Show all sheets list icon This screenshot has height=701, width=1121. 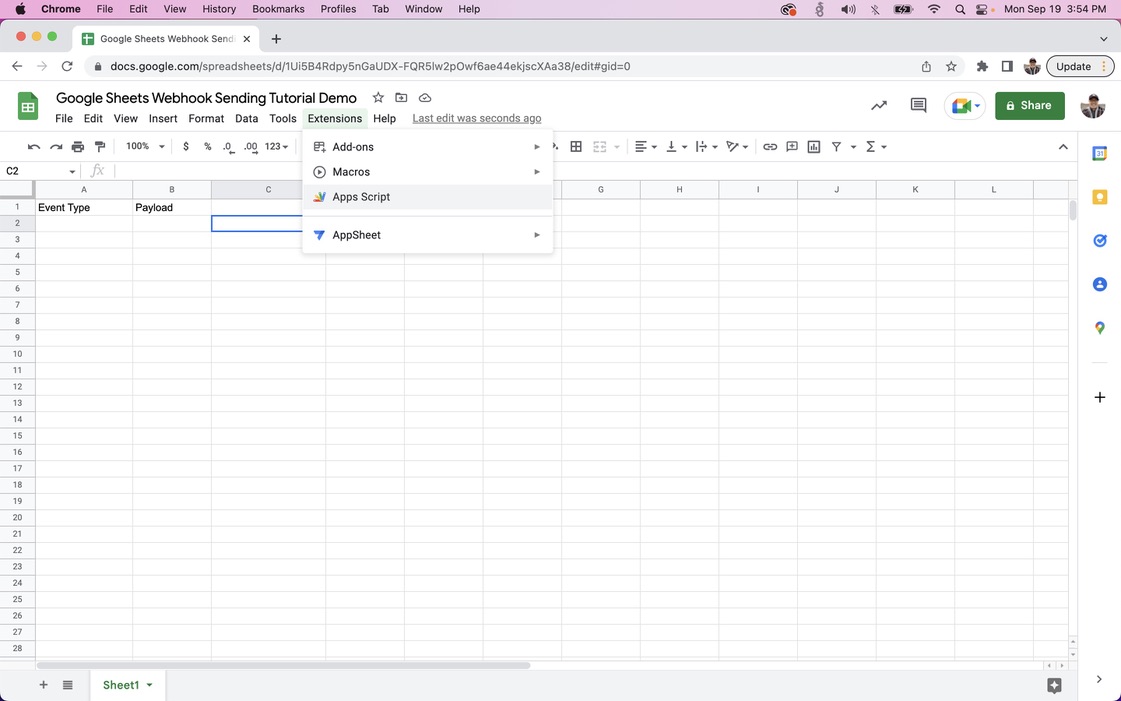(68, 685)
